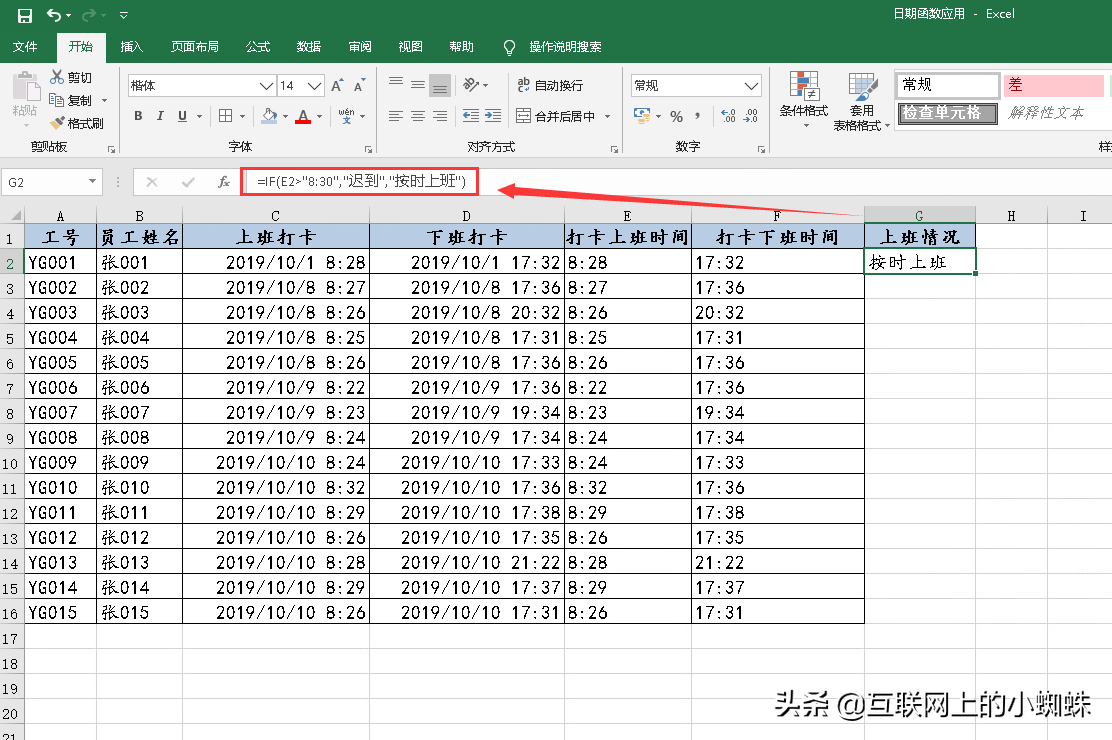Select the 常规 cell style
Screen dimensions: 1112x740
[948, 85]
